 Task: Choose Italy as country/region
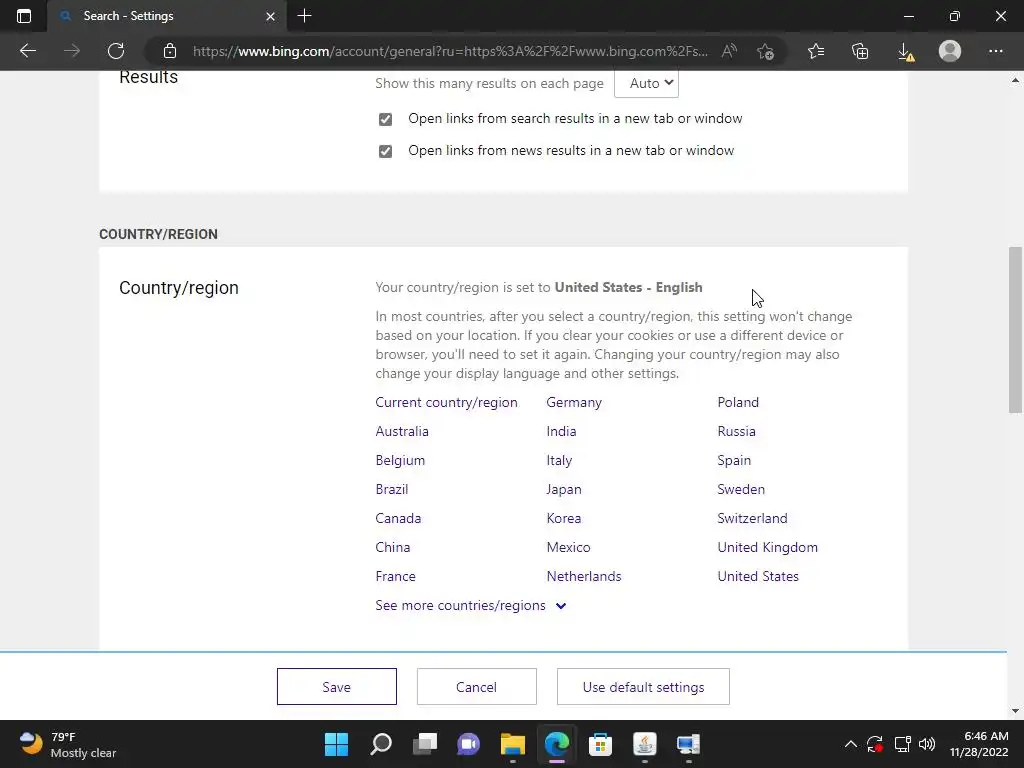point(559,460)
